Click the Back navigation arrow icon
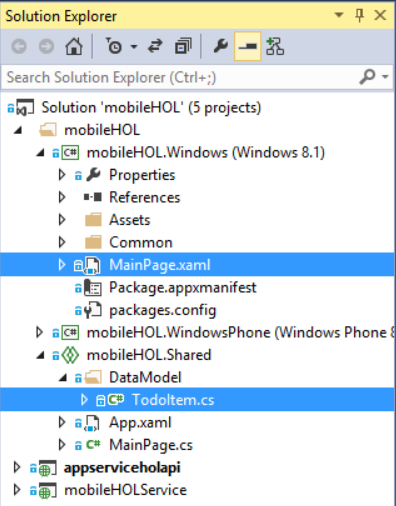The height and width of the screenshot is (506, 396). tap(19, 46)
